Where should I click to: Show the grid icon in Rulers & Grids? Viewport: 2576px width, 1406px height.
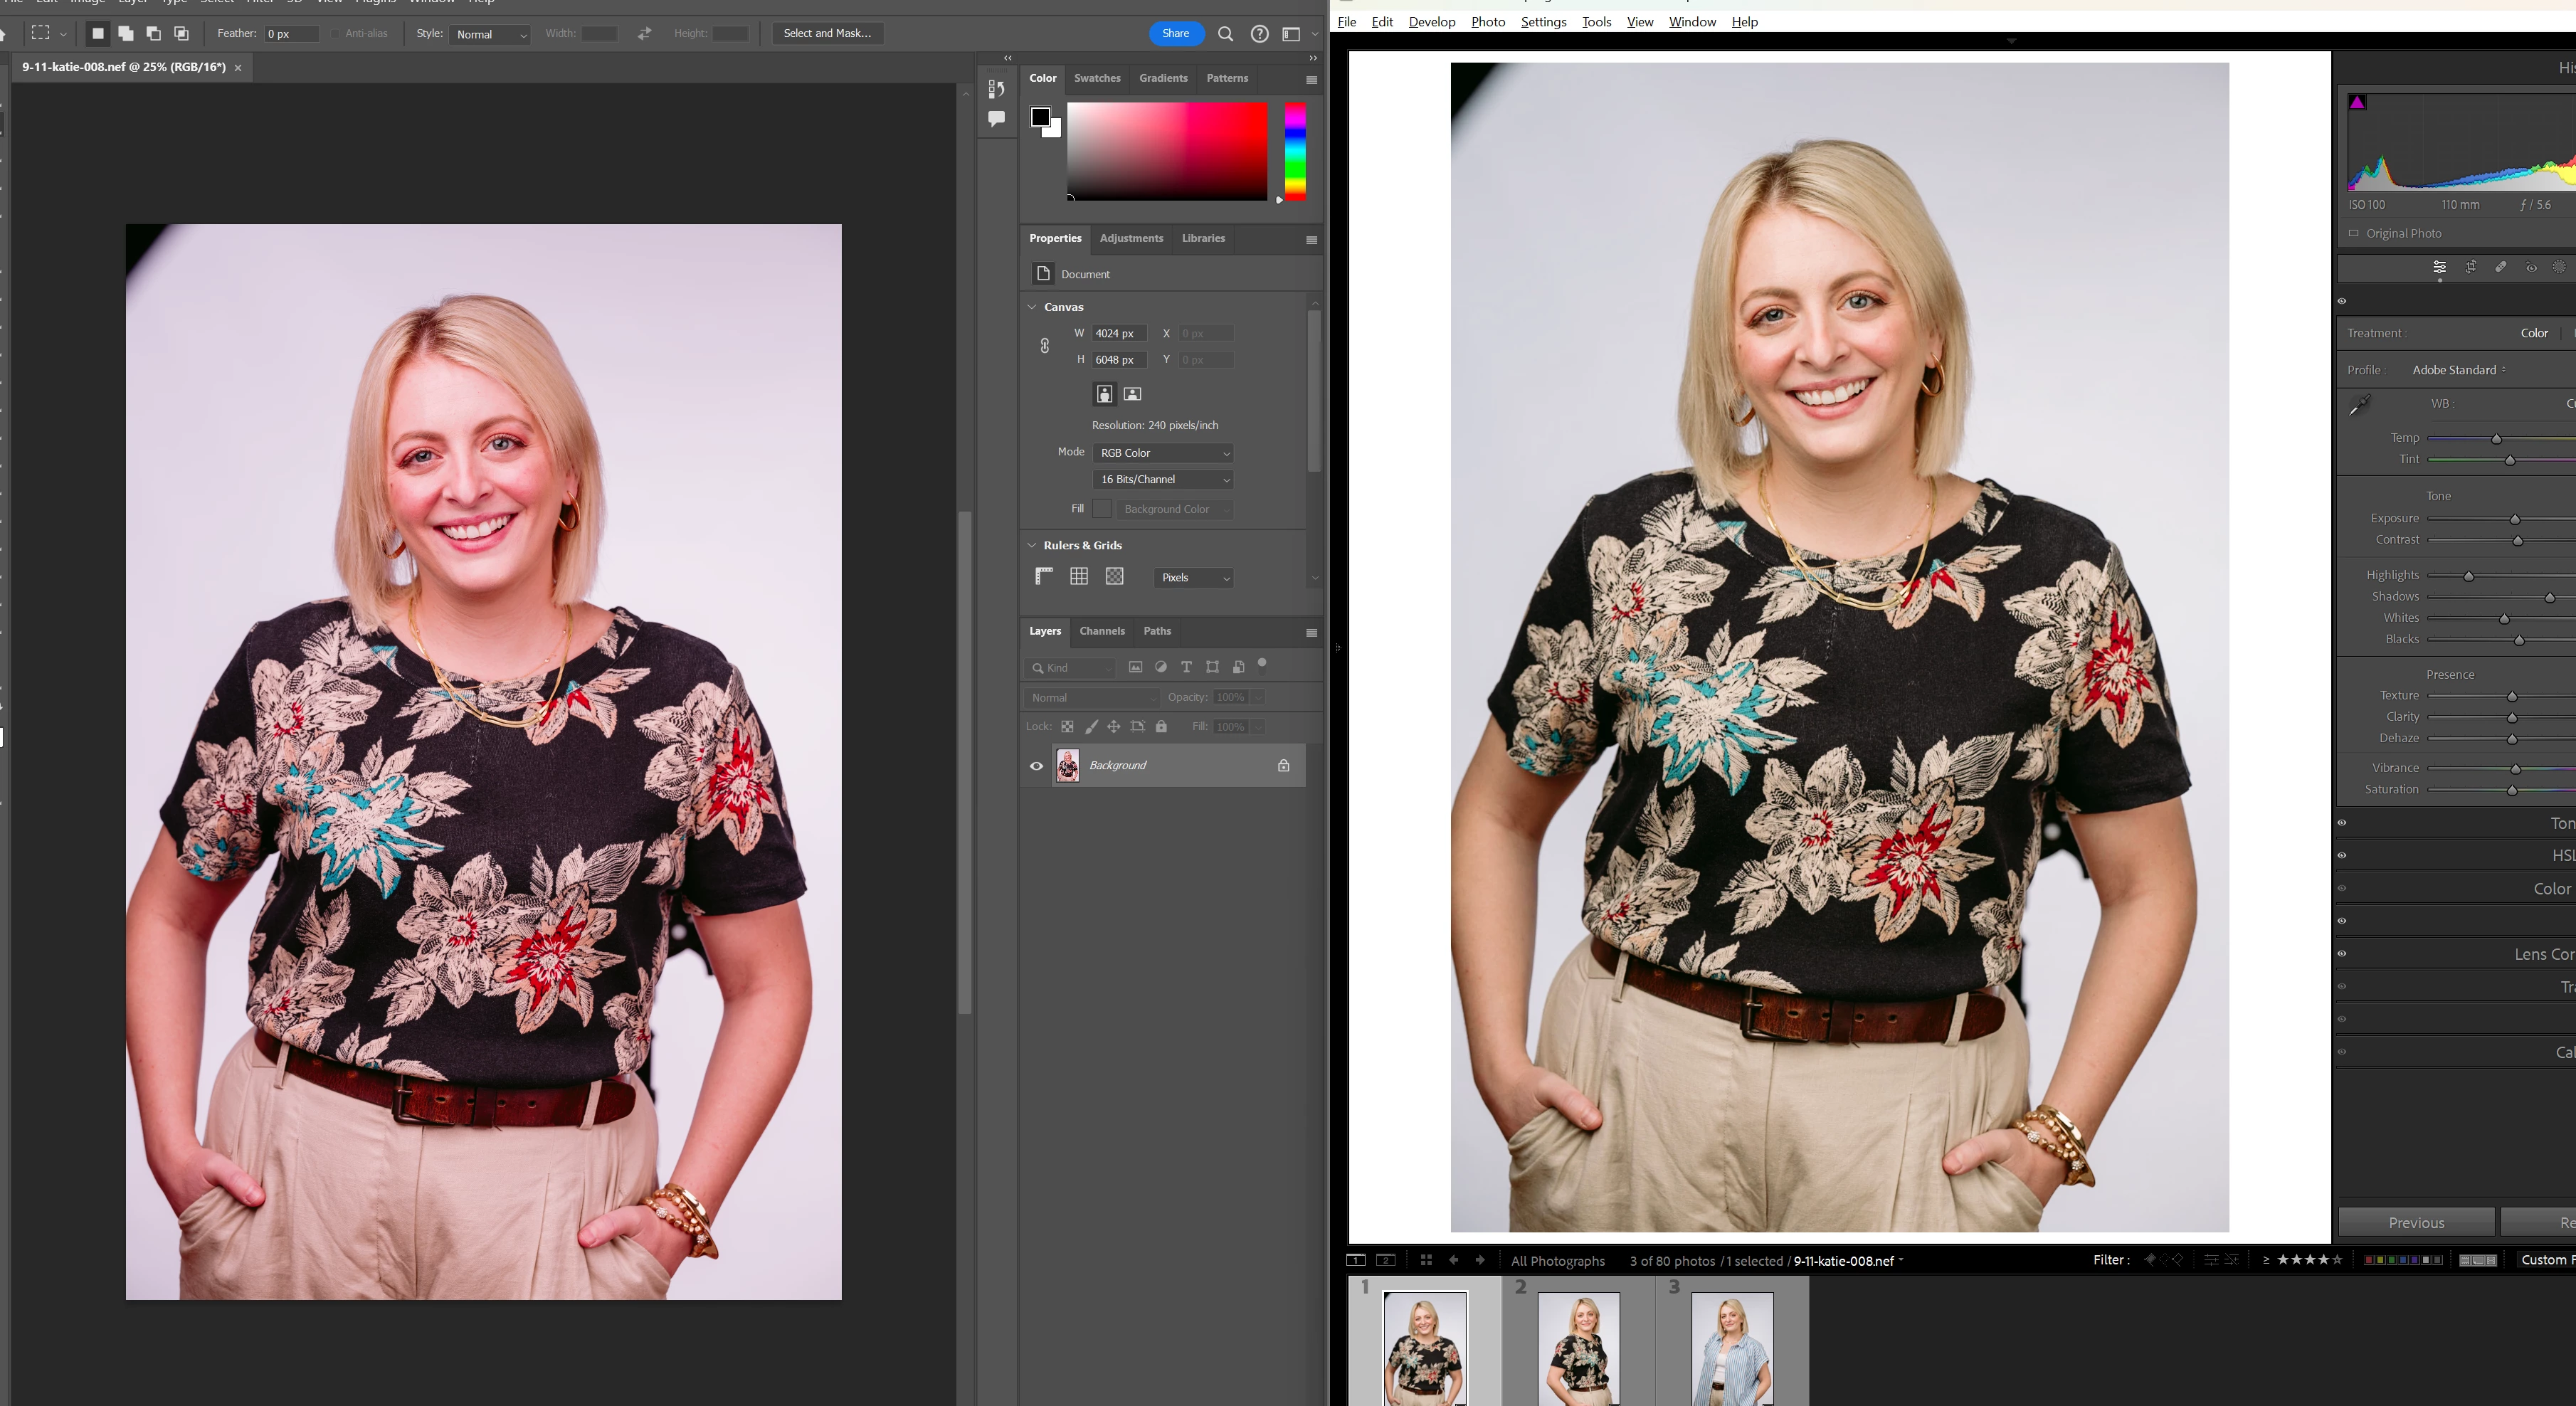(x=1079, y=576)
